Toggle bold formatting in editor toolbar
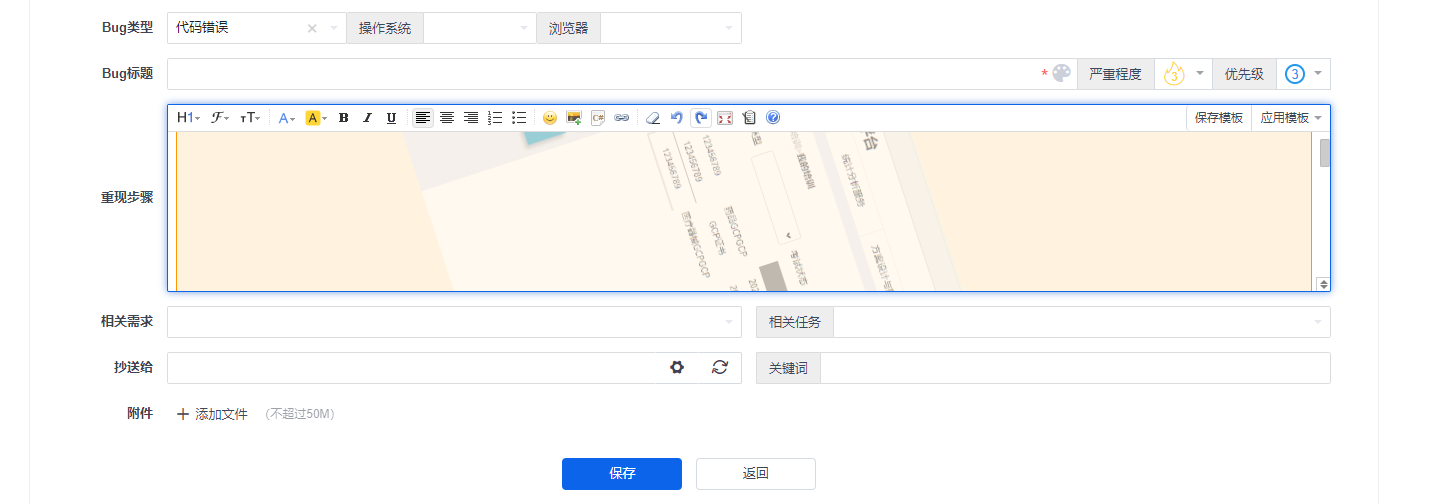 (343, 118)
